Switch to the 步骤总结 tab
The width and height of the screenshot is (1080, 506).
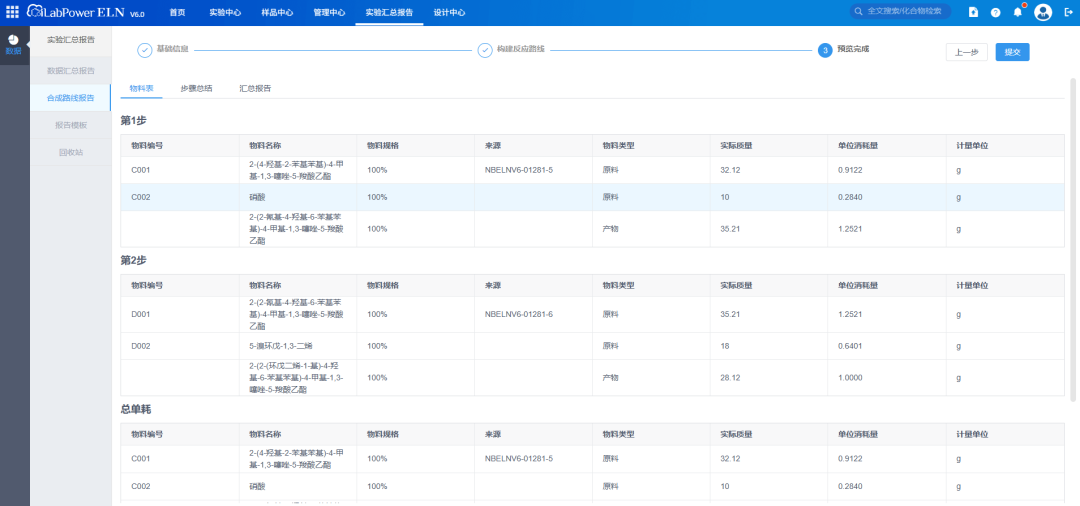196,89
